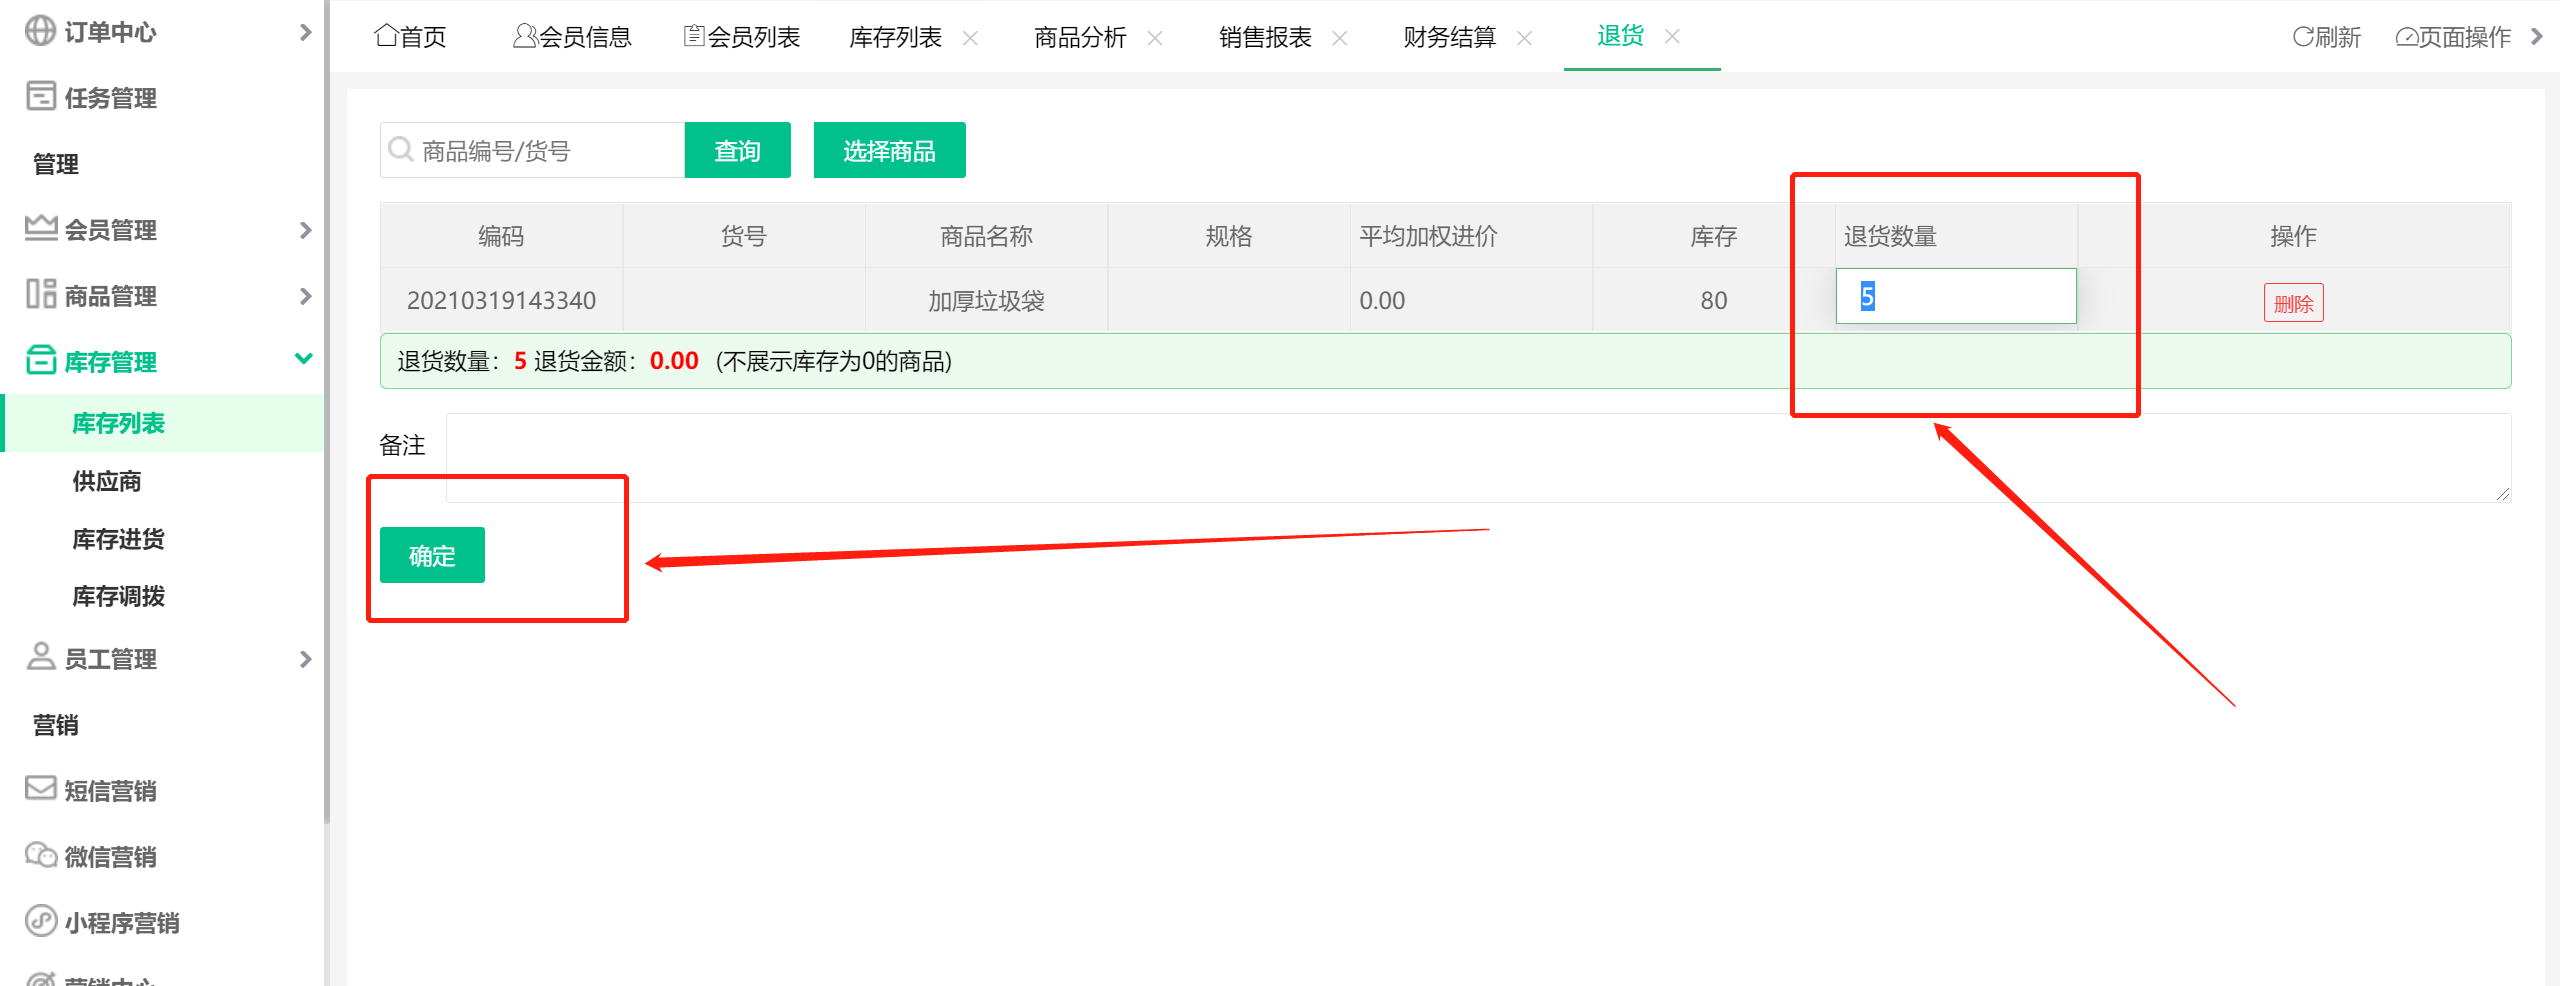Select the 任务管理 sidebar icon

(40, 97)
